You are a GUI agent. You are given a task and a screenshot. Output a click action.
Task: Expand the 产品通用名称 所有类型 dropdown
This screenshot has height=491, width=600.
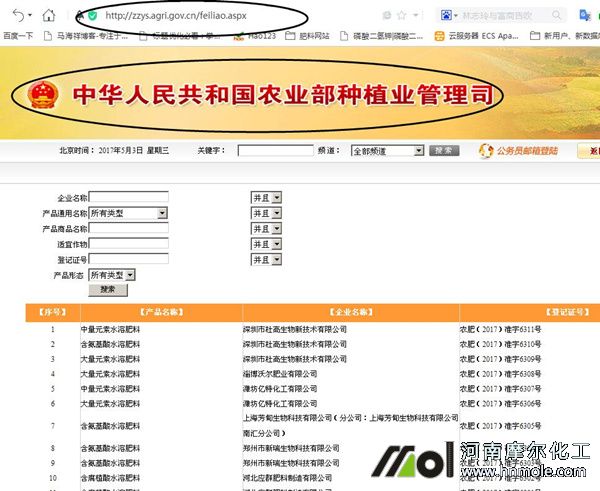[x=128, y=213]
